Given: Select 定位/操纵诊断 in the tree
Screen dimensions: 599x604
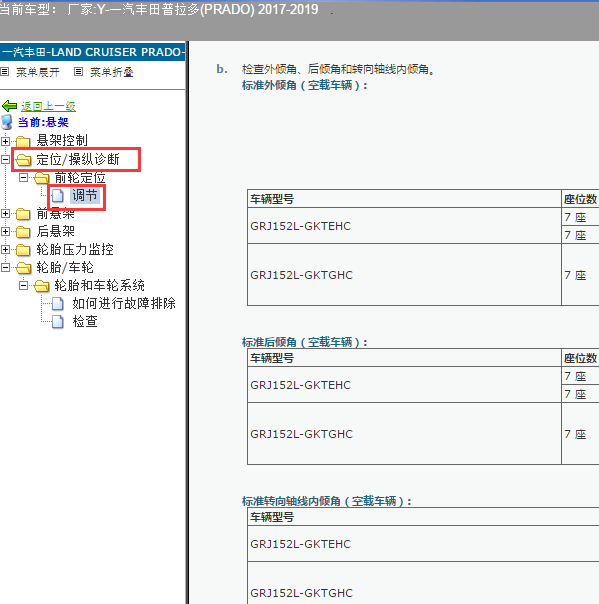Looking at the screenshot, I should click(x=78, y=159).
